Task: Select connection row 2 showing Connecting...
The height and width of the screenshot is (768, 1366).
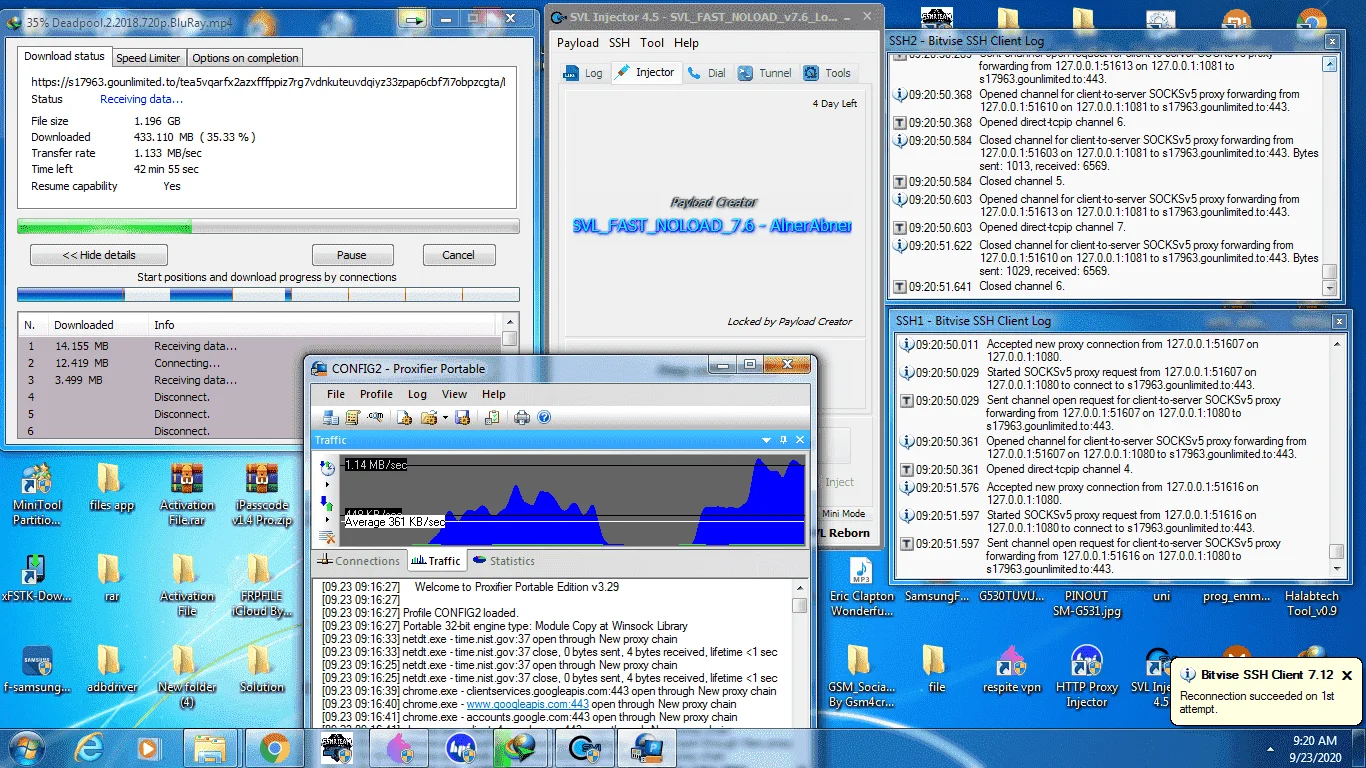Action: (258, 363)
